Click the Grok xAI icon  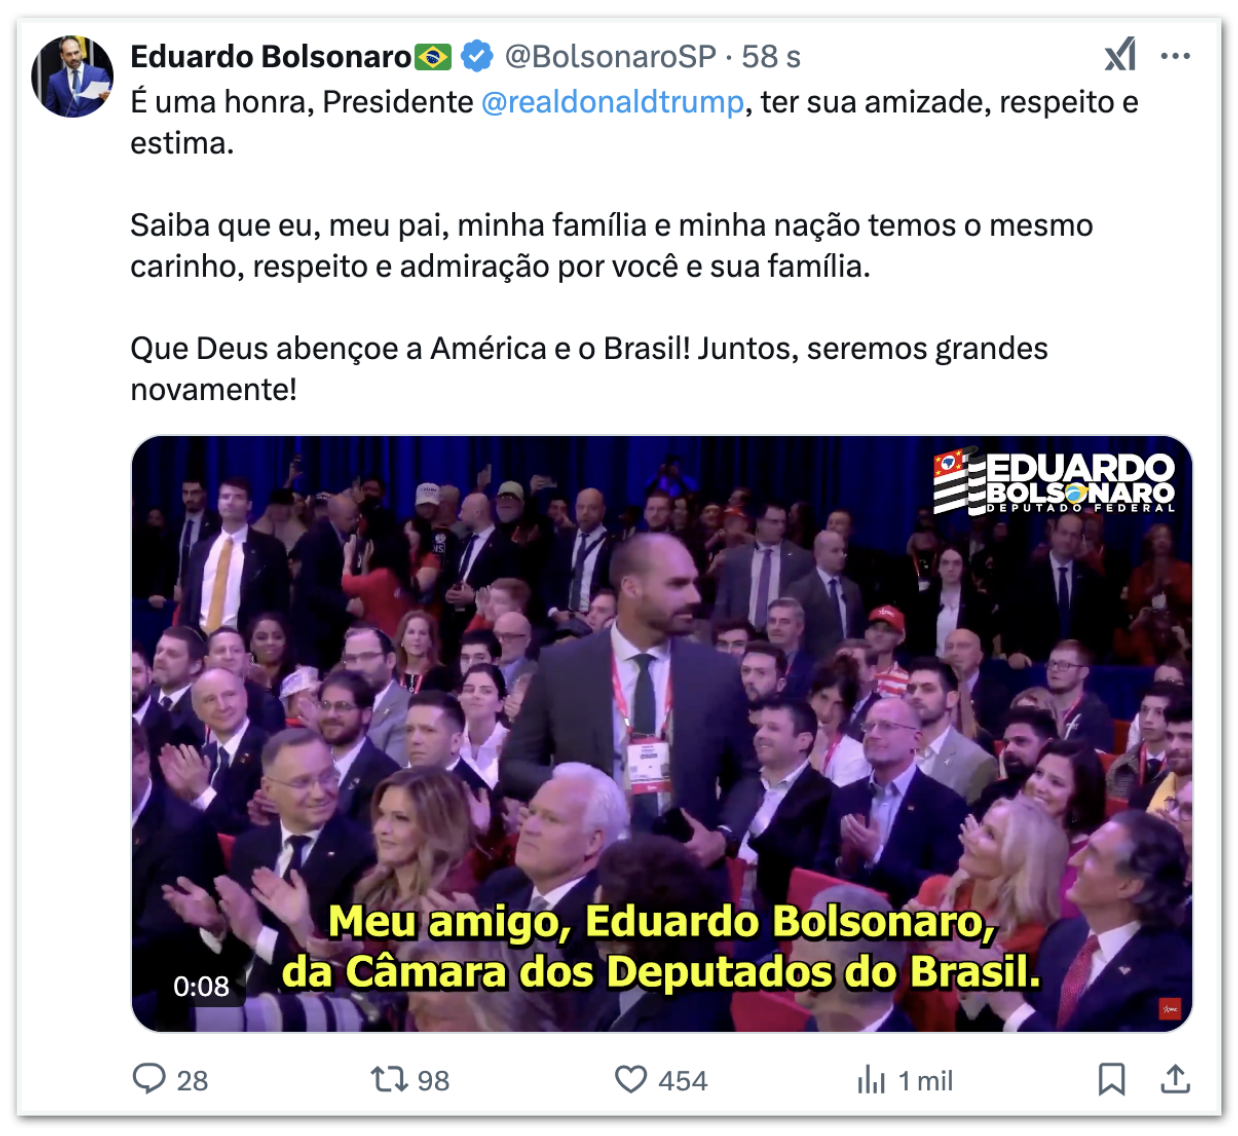pos(1120,56)
